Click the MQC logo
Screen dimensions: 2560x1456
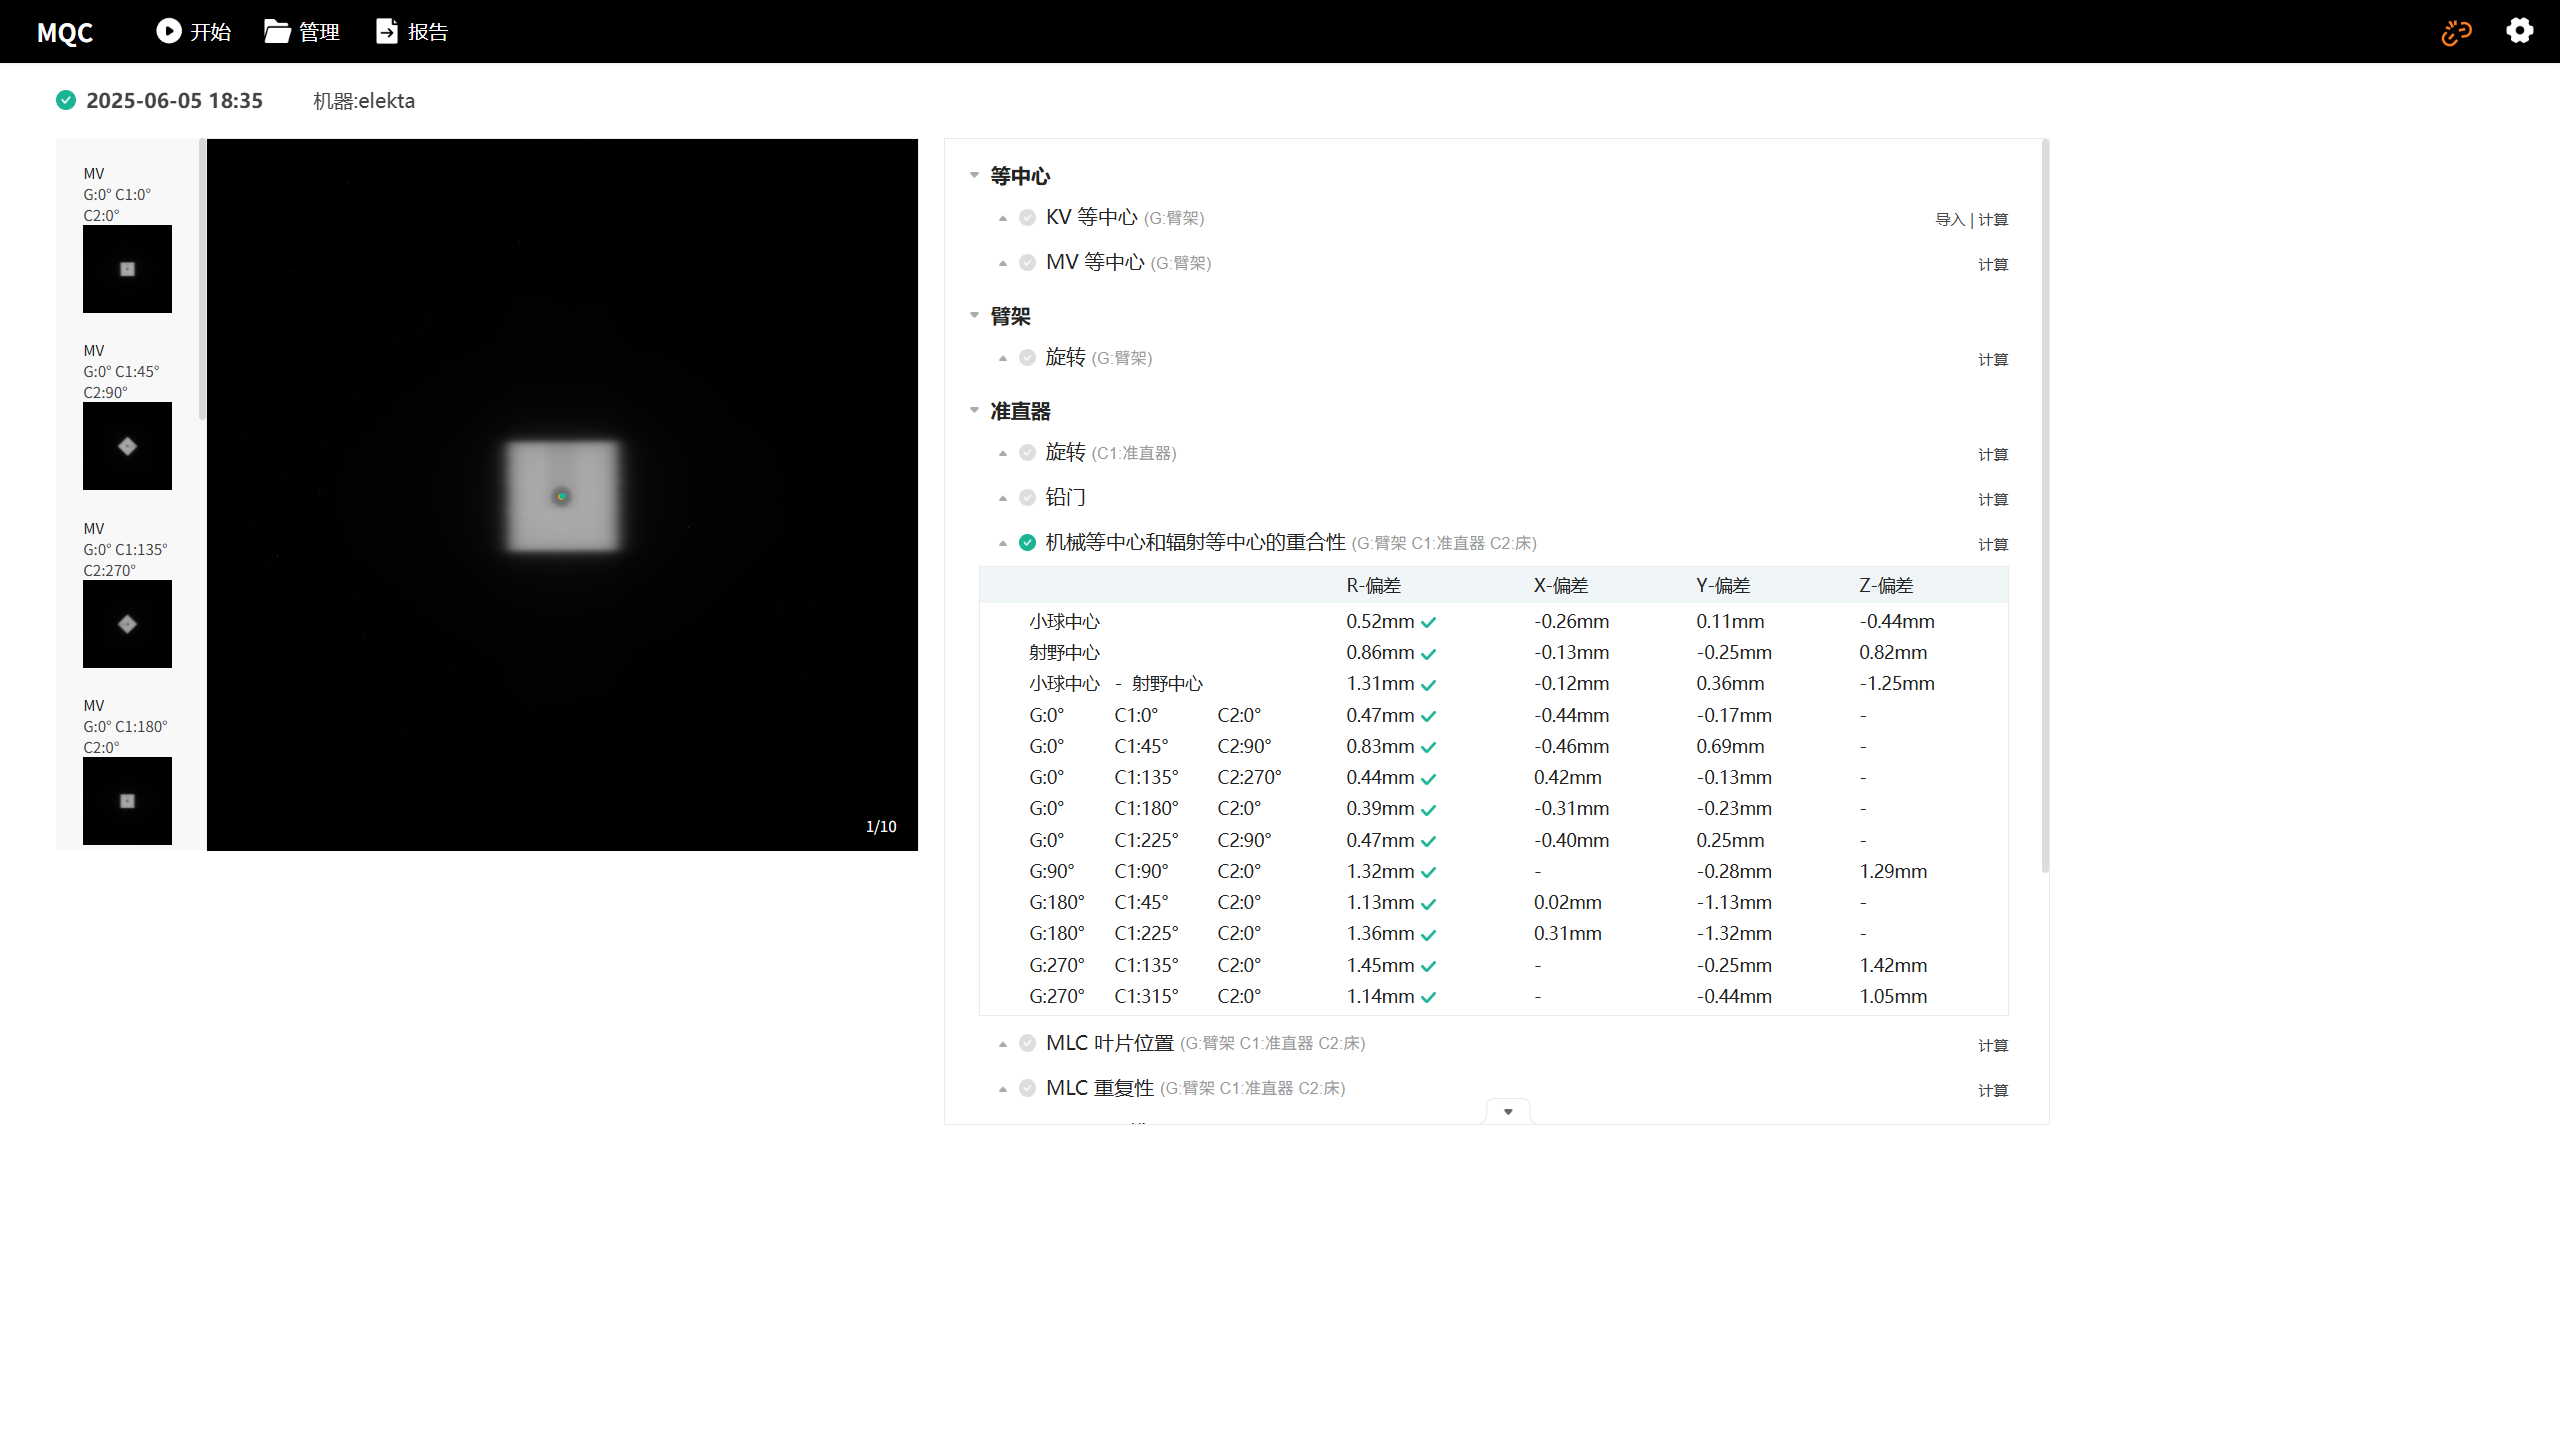coord(65,32)
